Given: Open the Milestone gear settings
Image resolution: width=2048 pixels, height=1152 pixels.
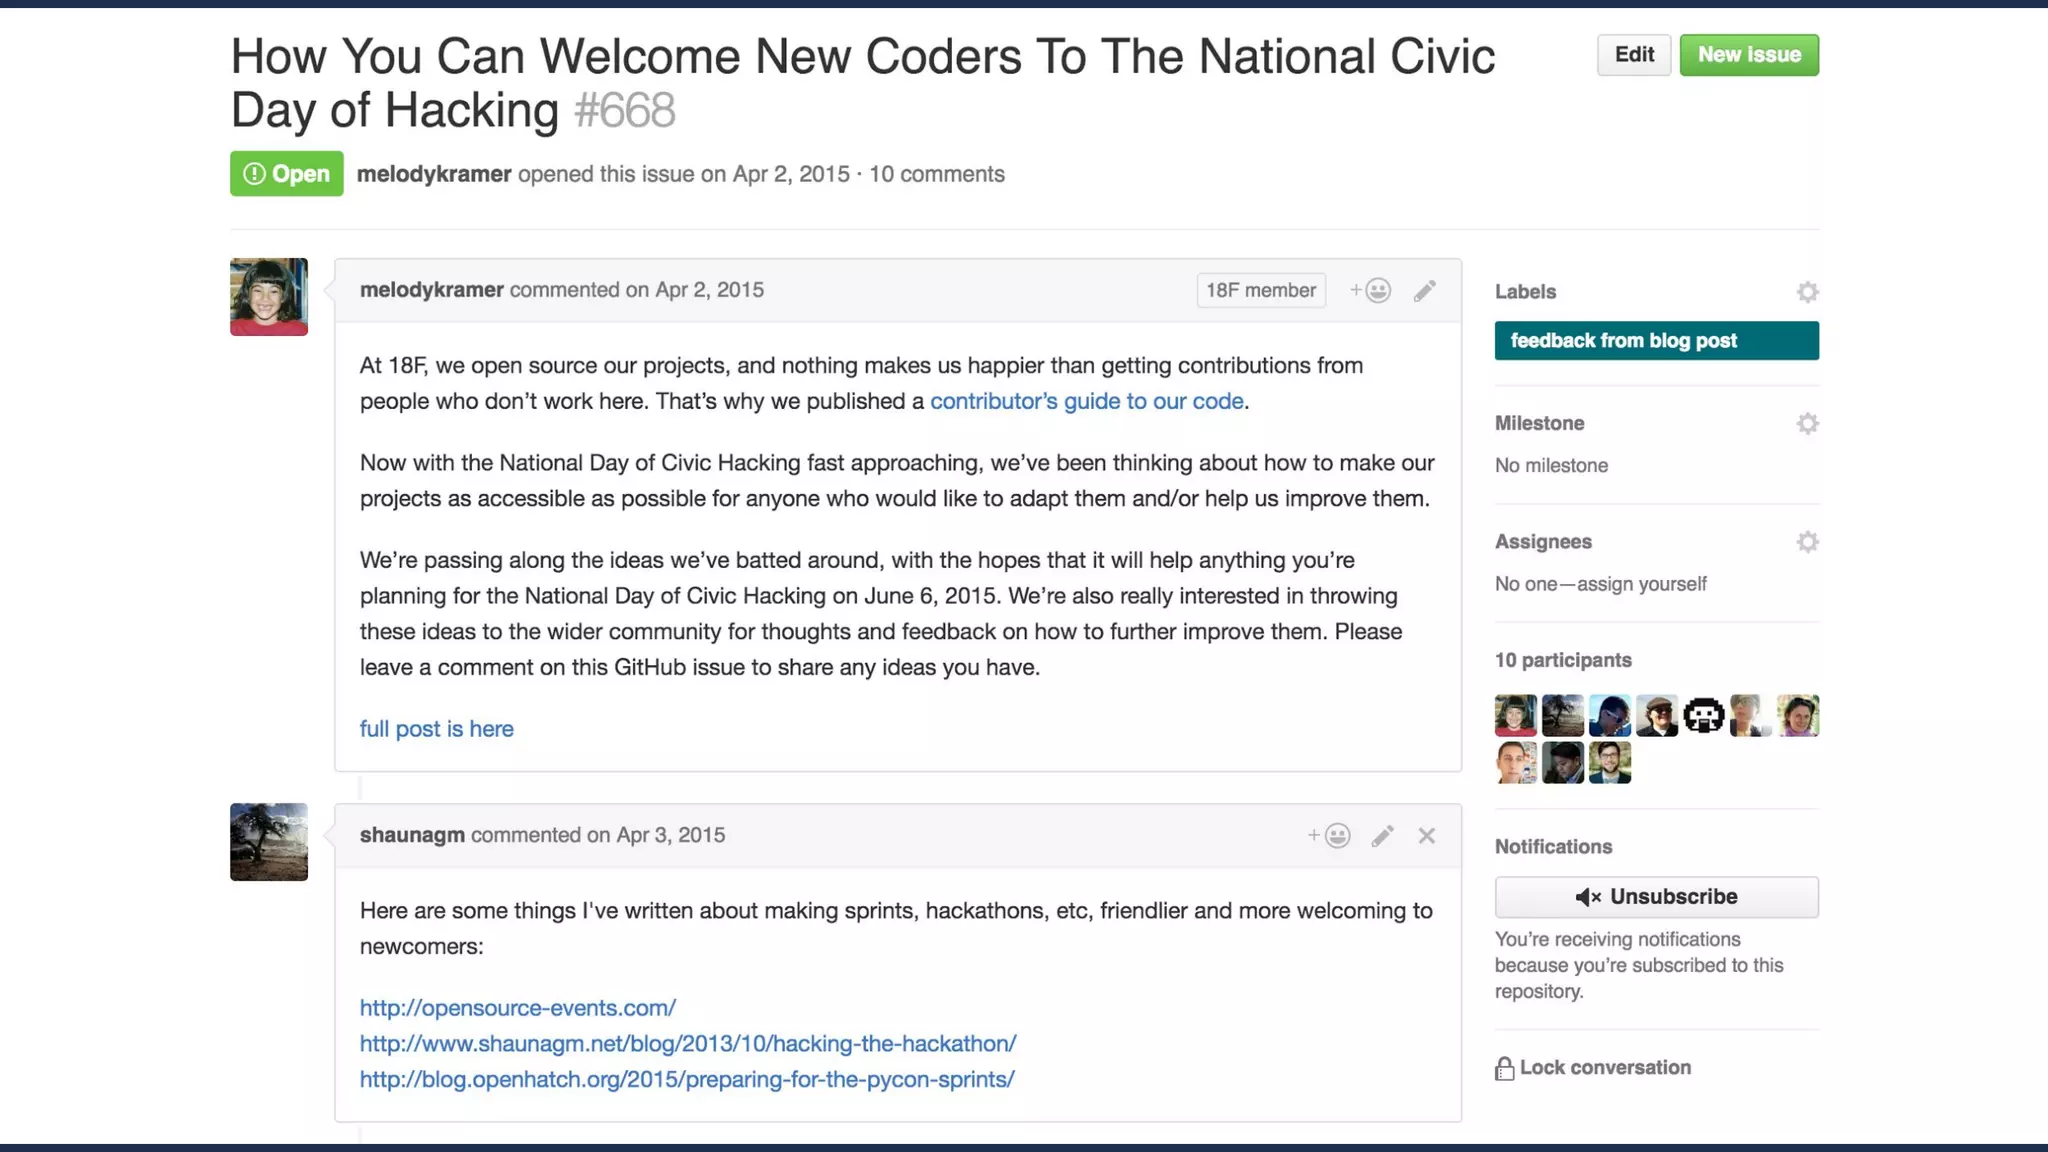Looking at the screenshot, I should (x=1807, y=423).
